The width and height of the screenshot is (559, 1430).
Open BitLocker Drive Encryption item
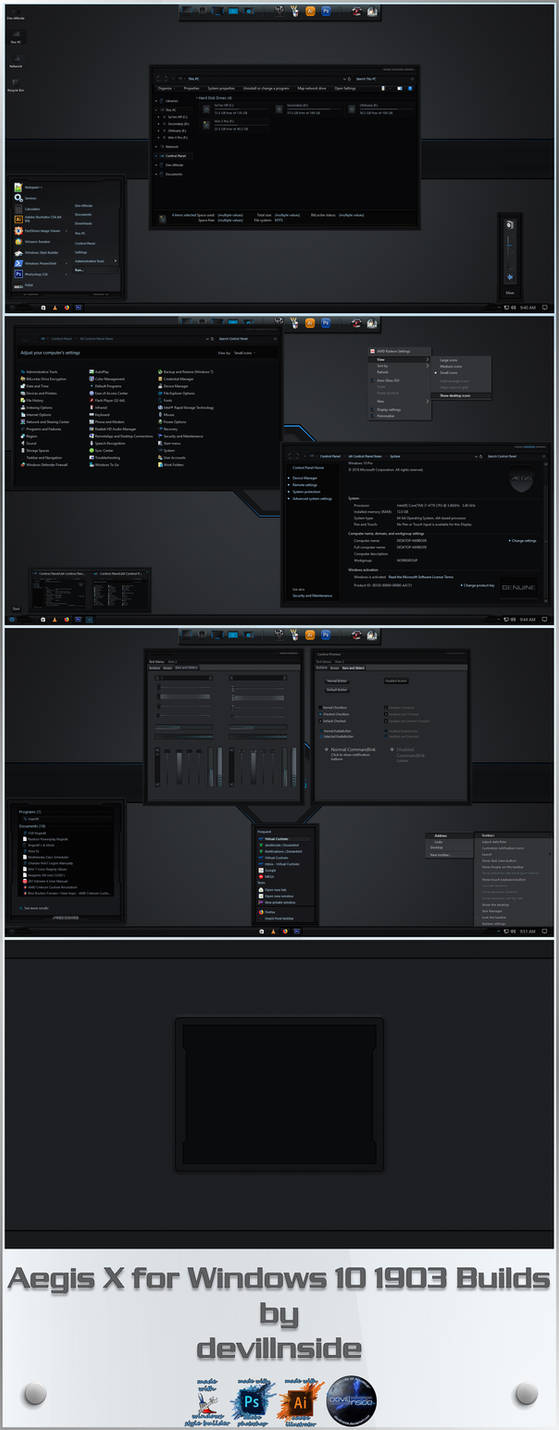pyautogui.click(x=44, y=378)
